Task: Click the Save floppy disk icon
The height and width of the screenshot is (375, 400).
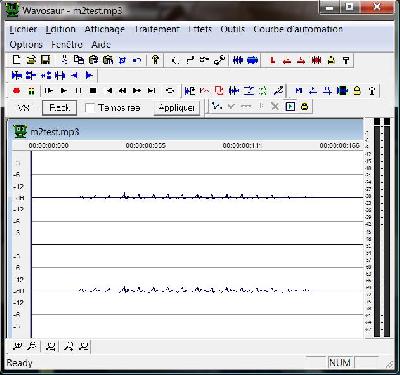Action: [45, 60]
